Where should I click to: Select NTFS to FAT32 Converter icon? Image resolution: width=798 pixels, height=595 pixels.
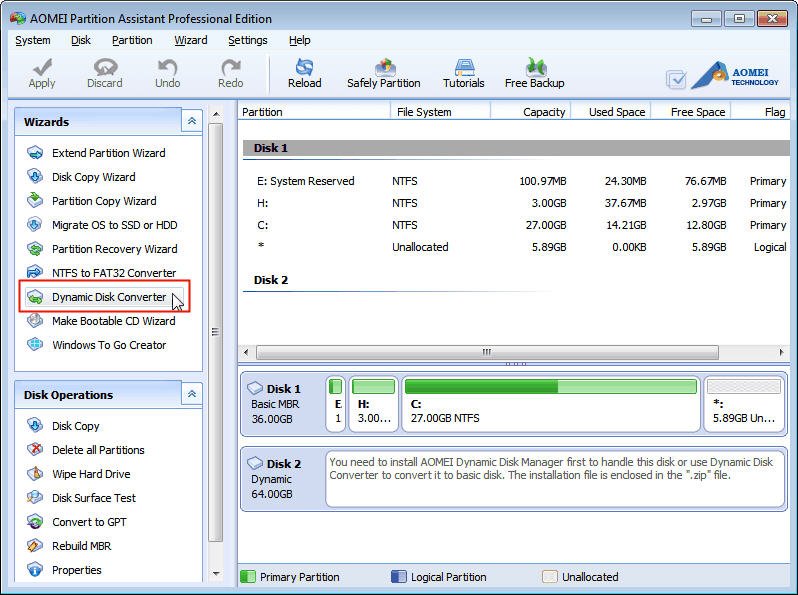coord(35,272)
